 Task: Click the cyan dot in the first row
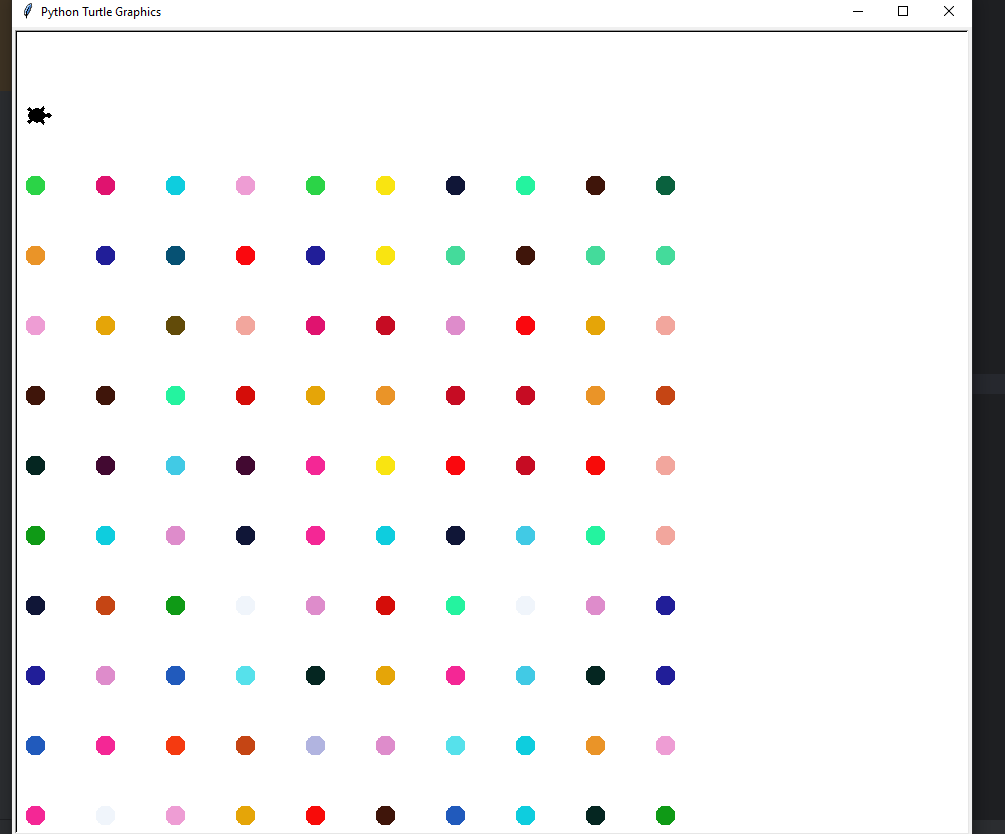coord(175,185)
